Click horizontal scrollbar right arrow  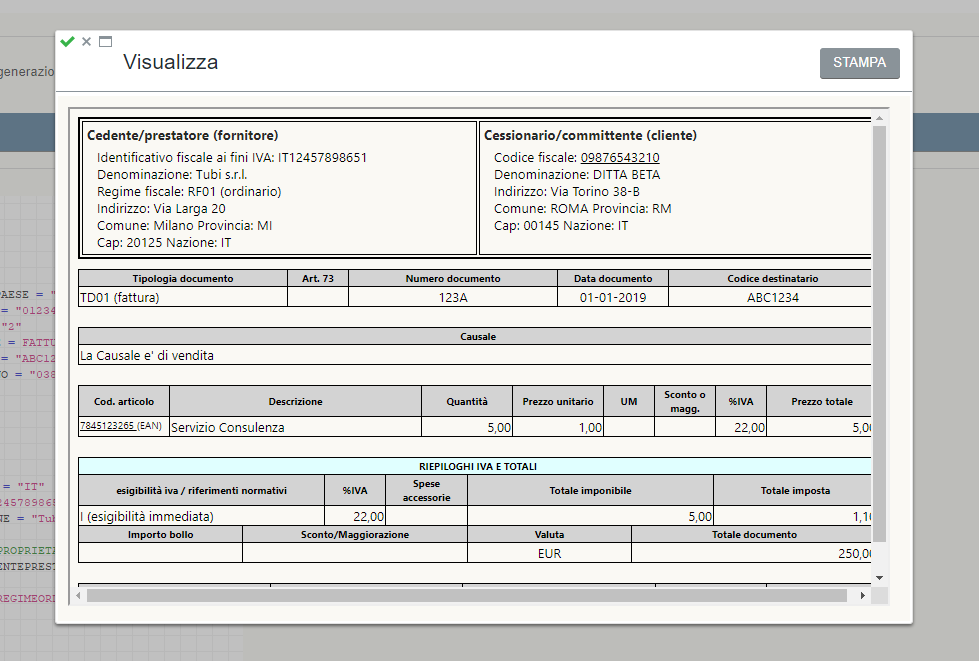[862, 595]
